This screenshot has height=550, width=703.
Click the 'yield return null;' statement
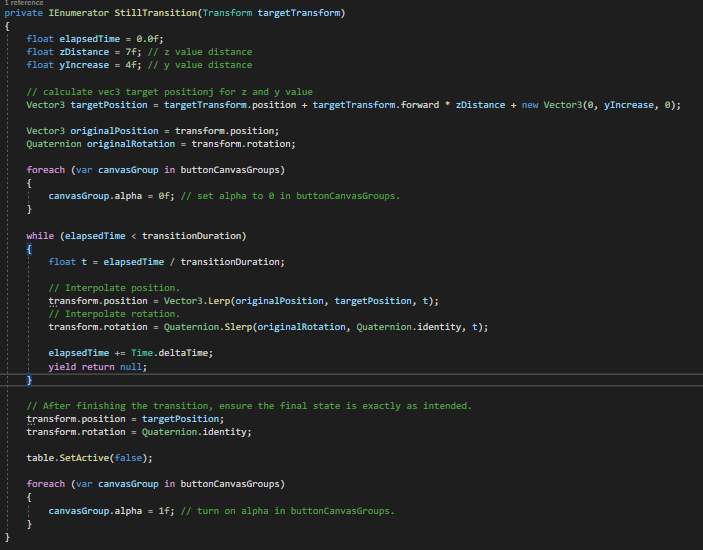pos(98,367)
